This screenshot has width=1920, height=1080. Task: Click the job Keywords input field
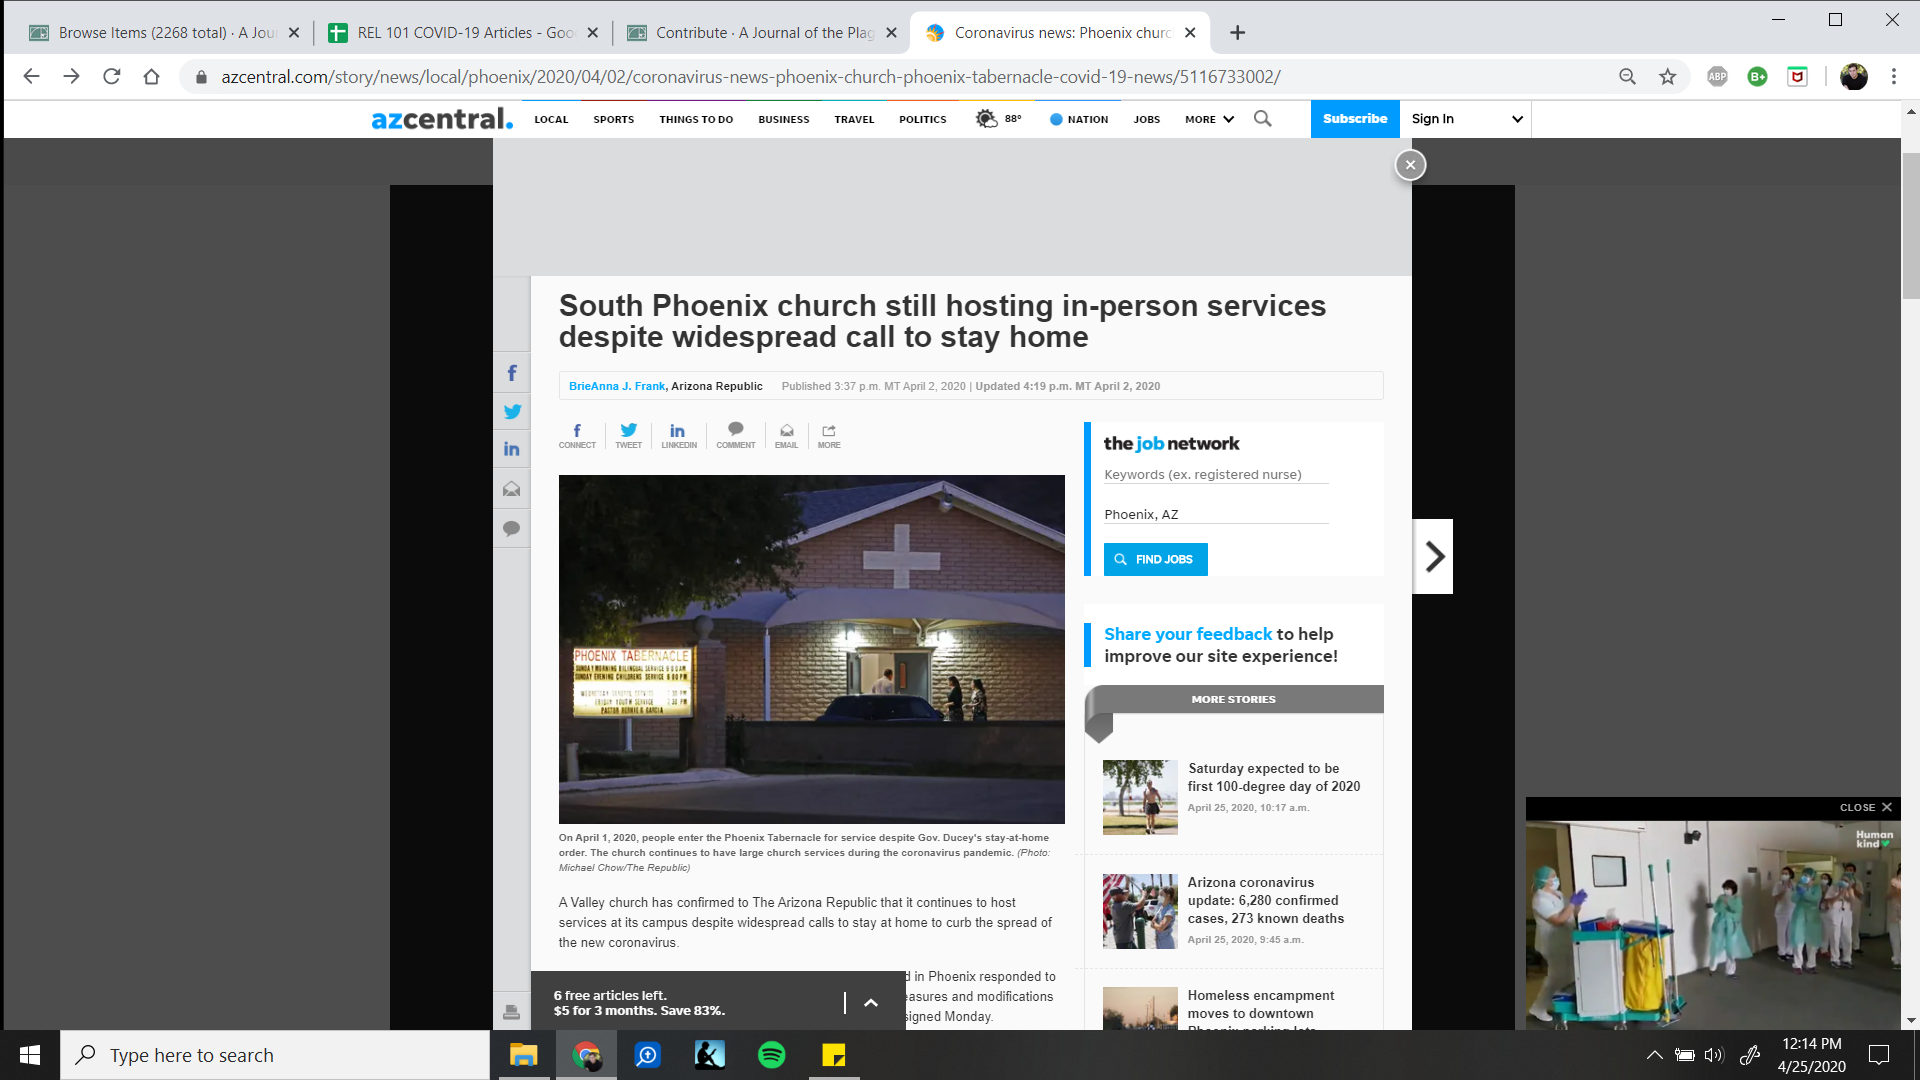tap(1215, 475)
